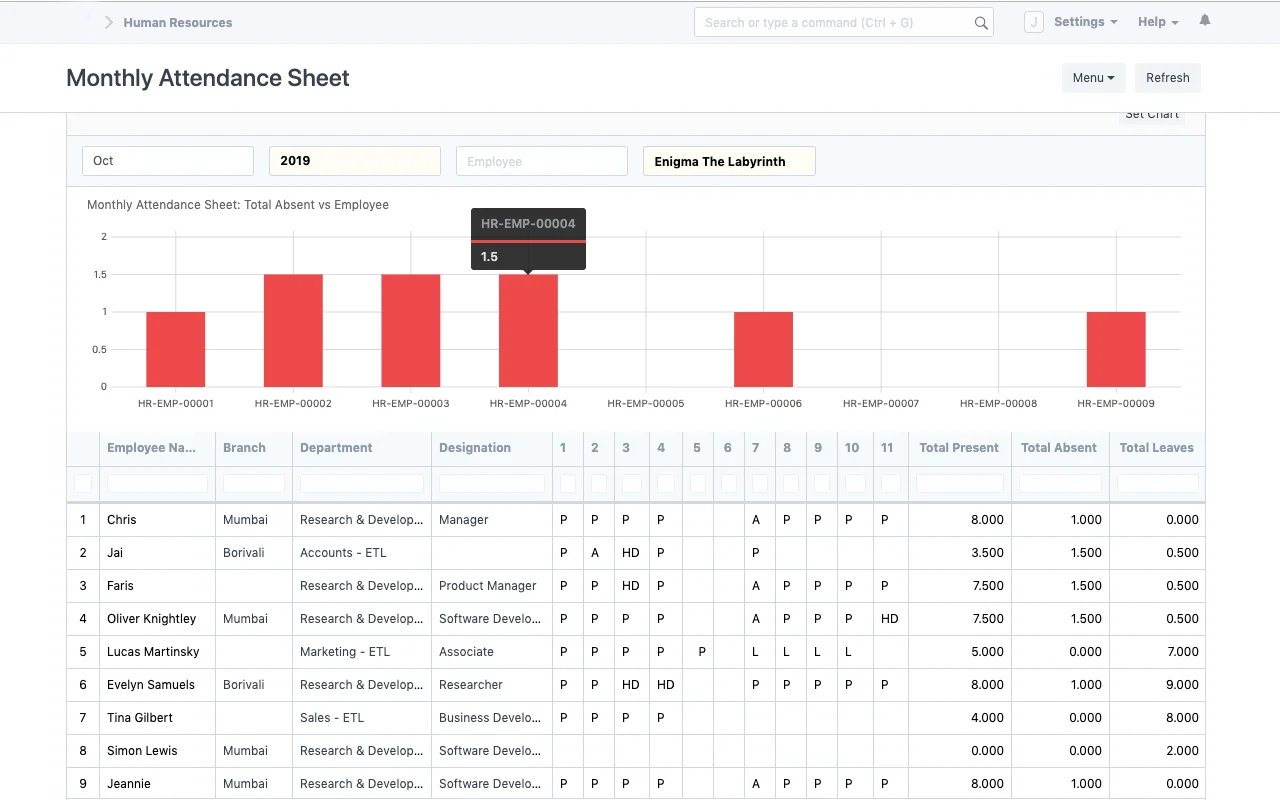Click the Set Chart button
Viewport: 1280px width, 800px height.
1151,113
